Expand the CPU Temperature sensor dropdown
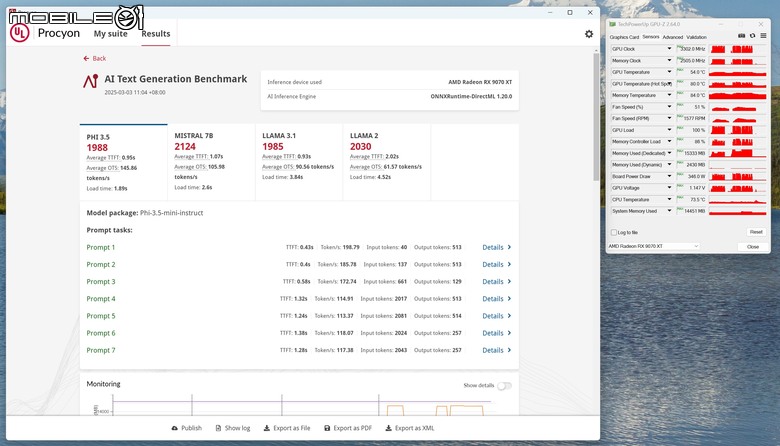This screenshot has width=780, height=446. tap(670, 199)
